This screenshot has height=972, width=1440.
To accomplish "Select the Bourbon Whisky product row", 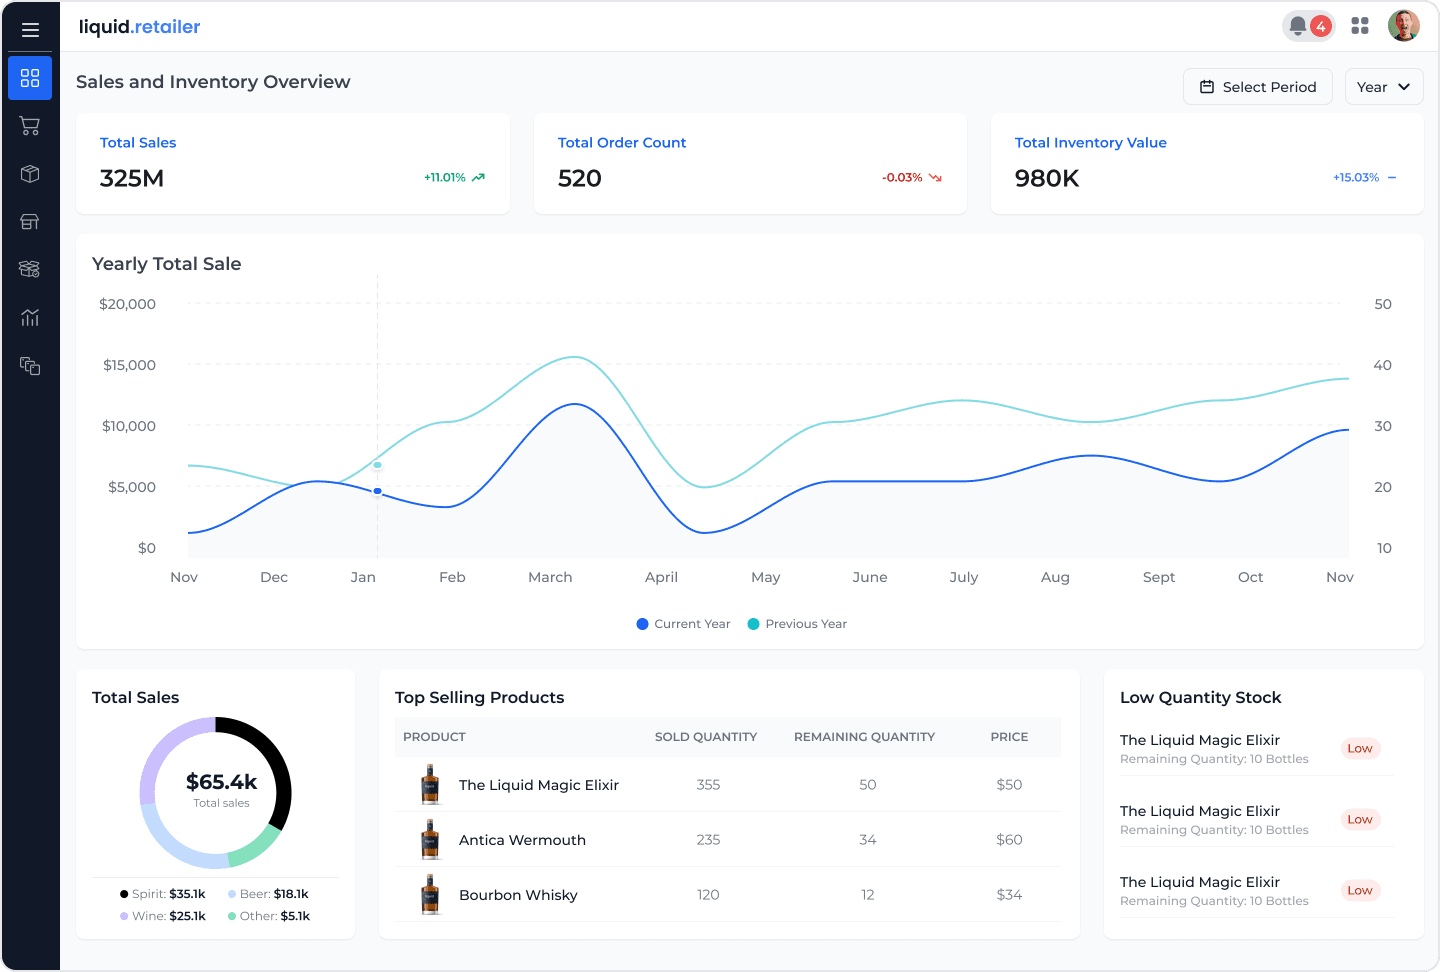I will tap(518, 895).
